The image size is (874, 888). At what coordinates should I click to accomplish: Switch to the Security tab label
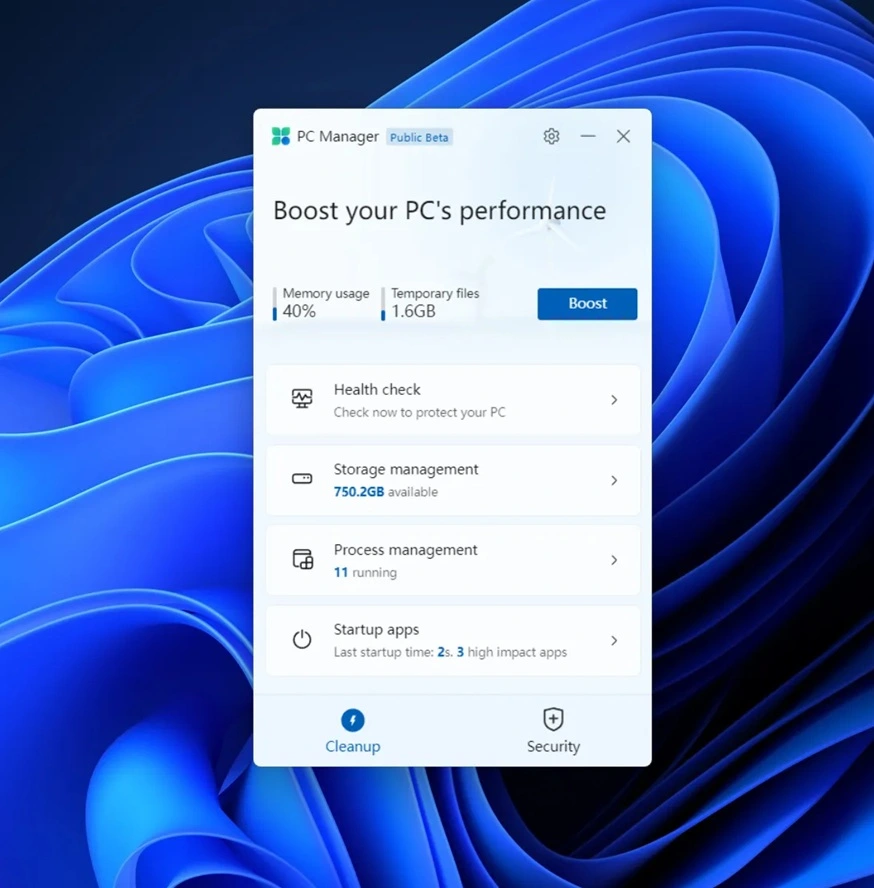[553, 746]
